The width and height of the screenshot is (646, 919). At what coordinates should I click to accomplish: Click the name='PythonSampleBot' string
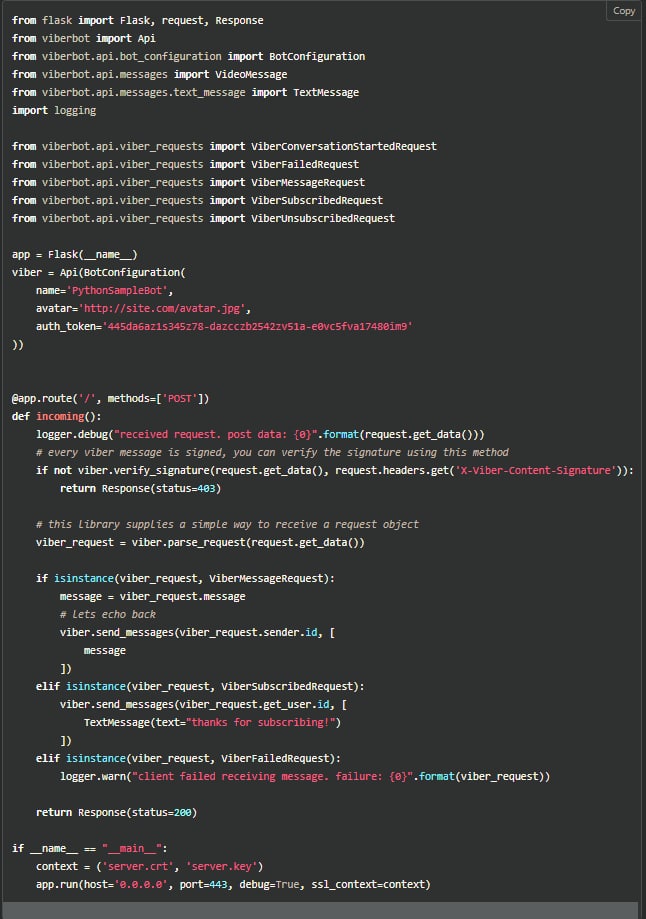(104, 291)
